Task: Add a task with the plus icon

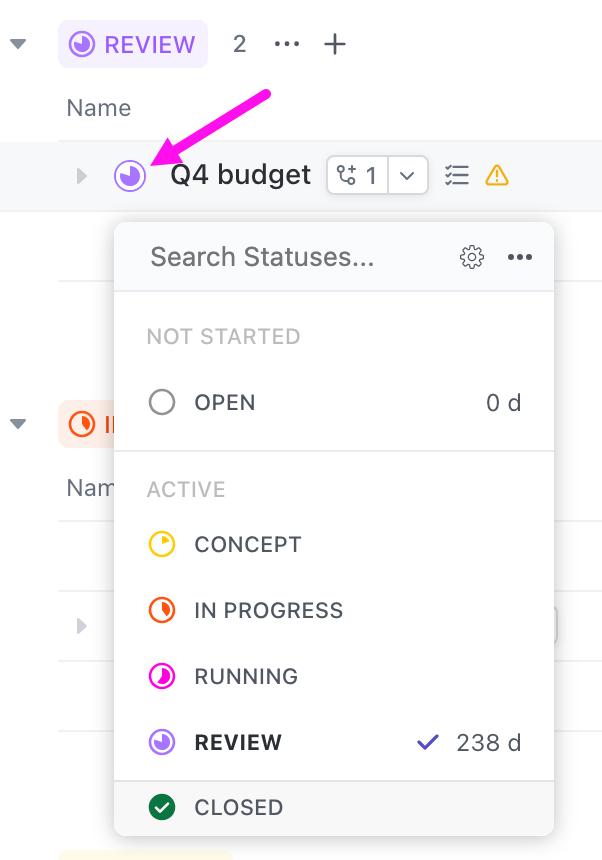Action: [x=335, y=45]
